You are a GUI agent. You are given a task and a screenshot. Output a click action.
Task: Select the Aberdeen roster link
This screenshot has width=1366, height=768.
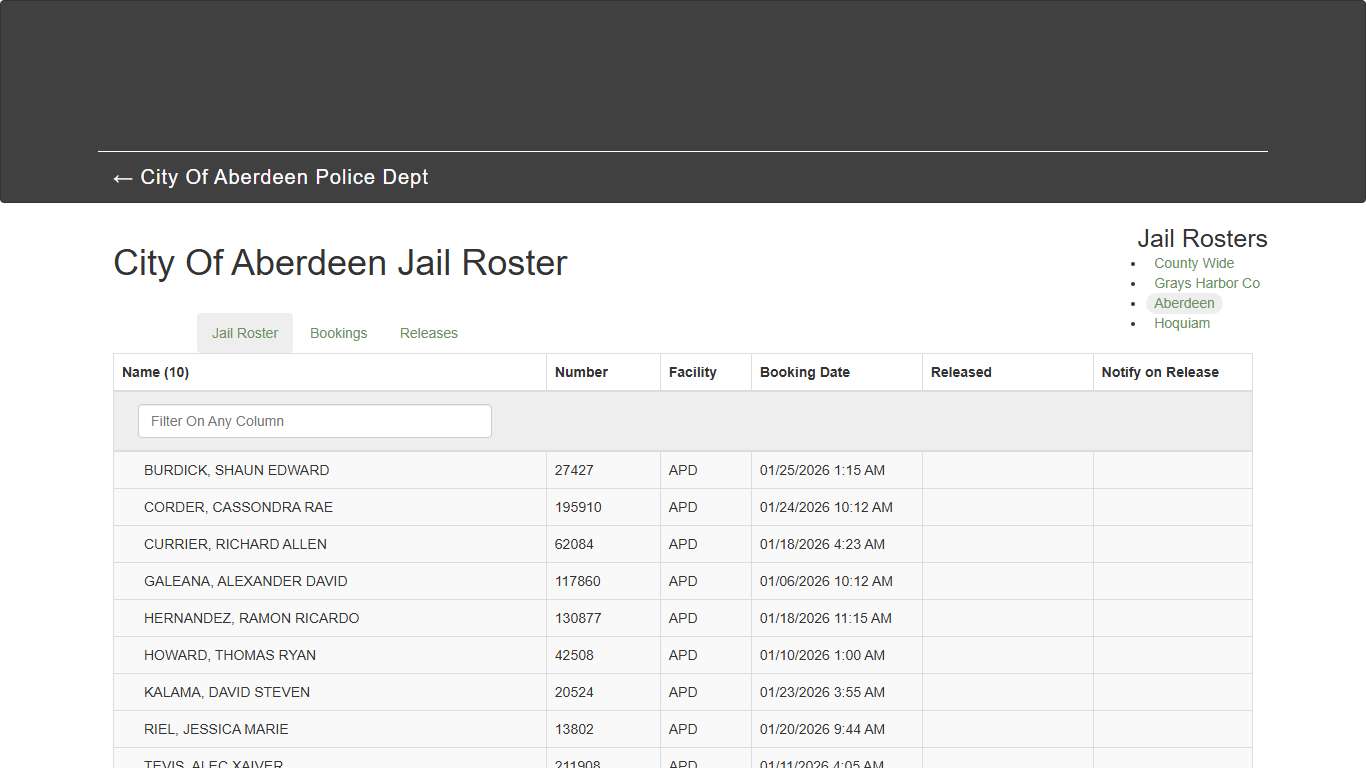tap(1184, 303)
